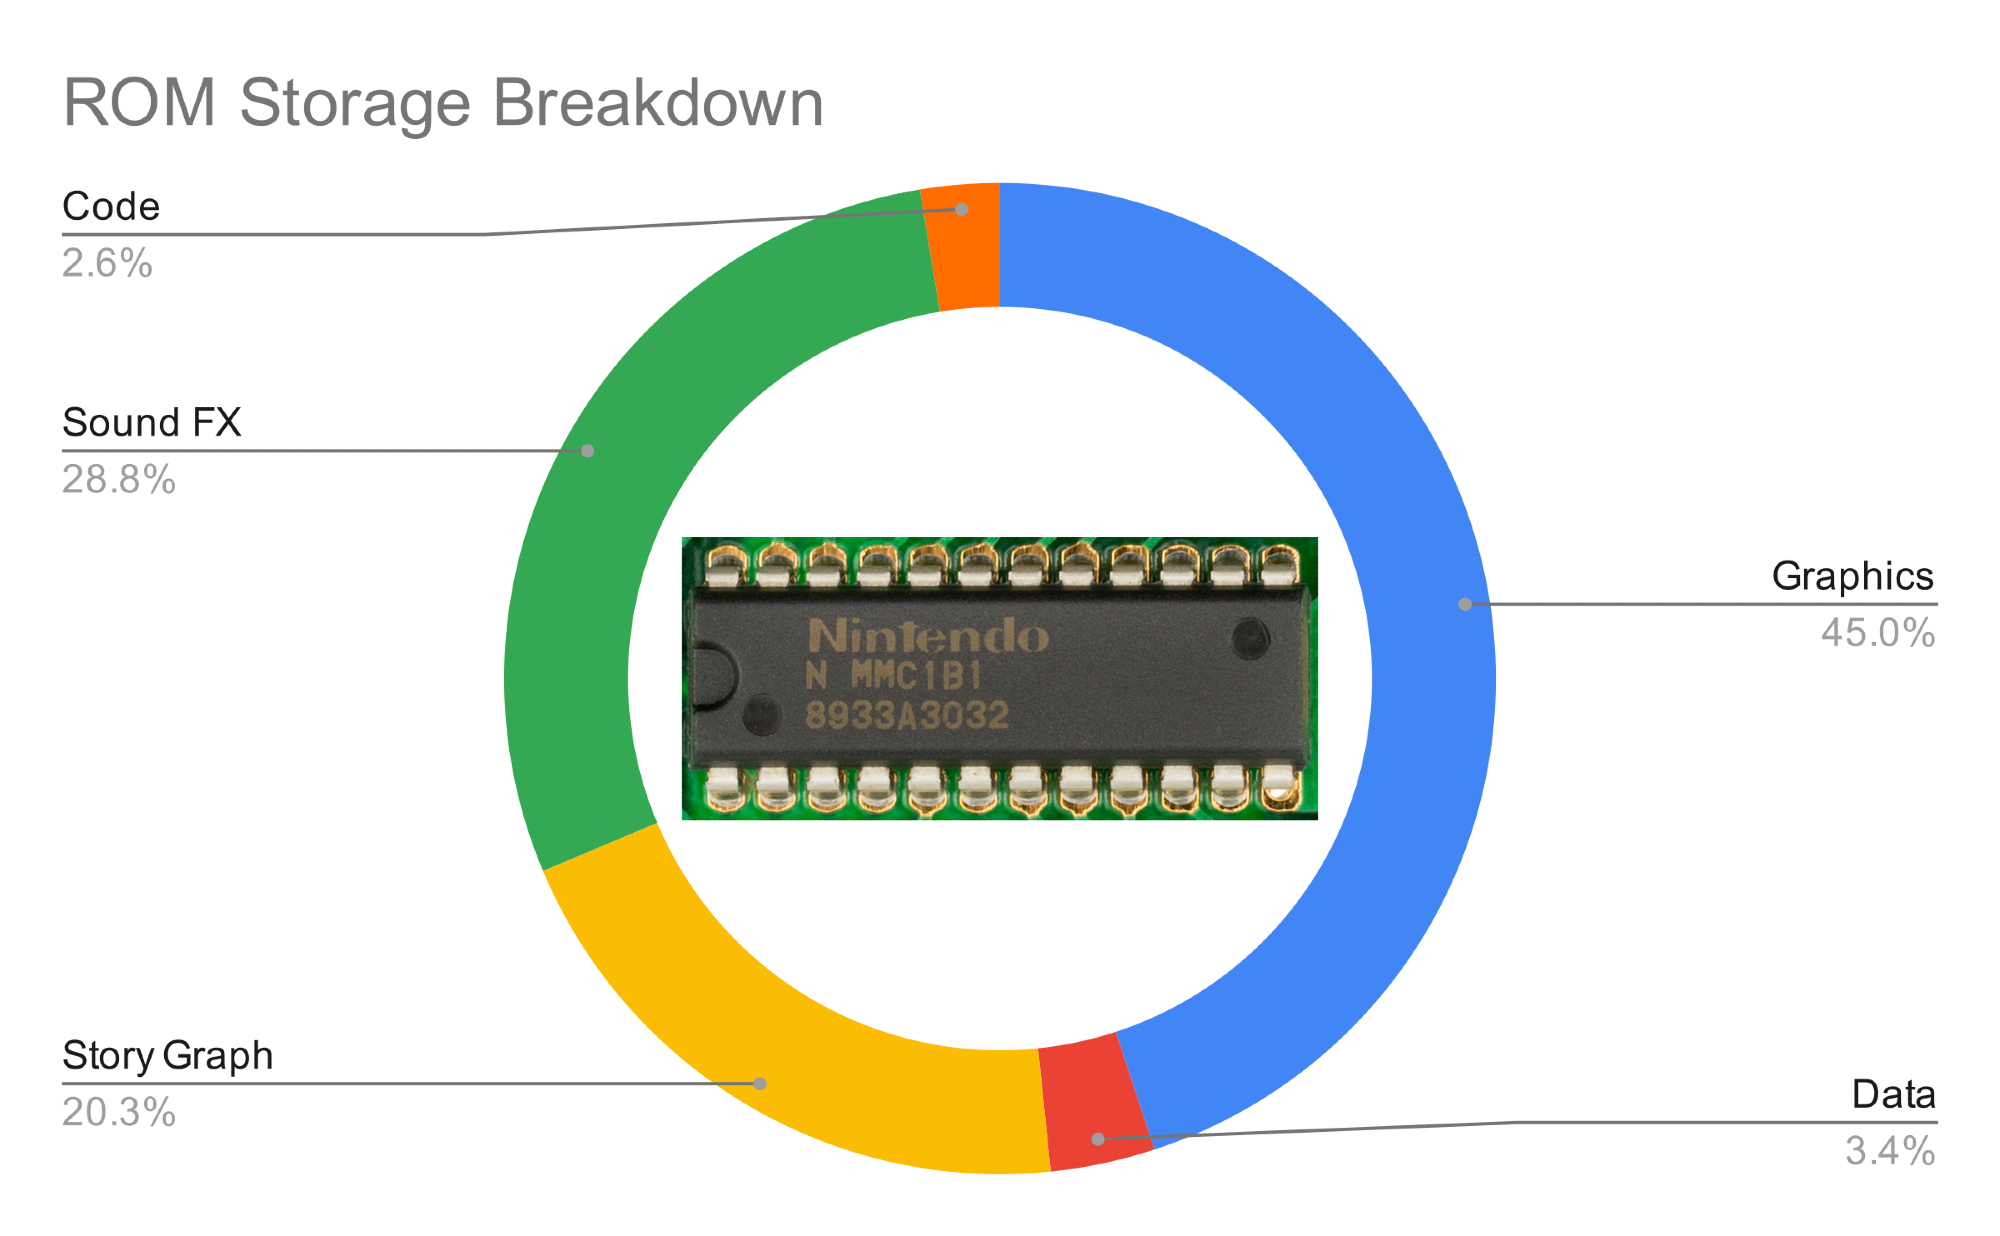Click the Code label text
Image resolution: width=2000 pixels, height=1236 pixels.
coord(111,207)
